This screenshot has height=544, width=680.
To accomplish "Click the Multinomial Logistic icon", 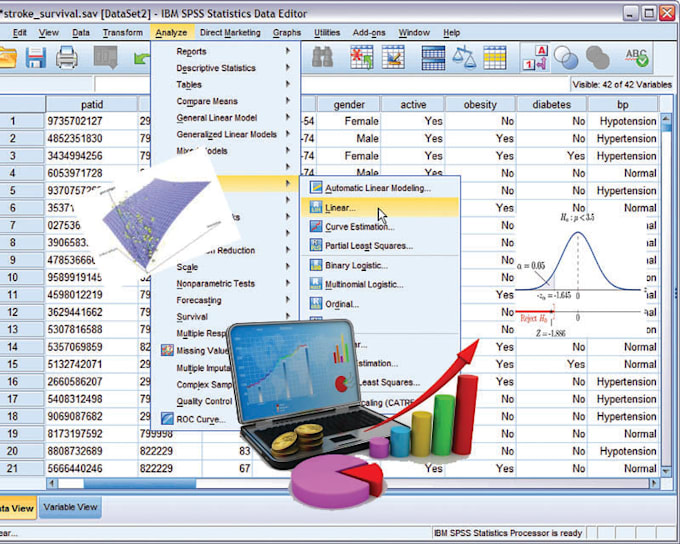I will [316, 284].
